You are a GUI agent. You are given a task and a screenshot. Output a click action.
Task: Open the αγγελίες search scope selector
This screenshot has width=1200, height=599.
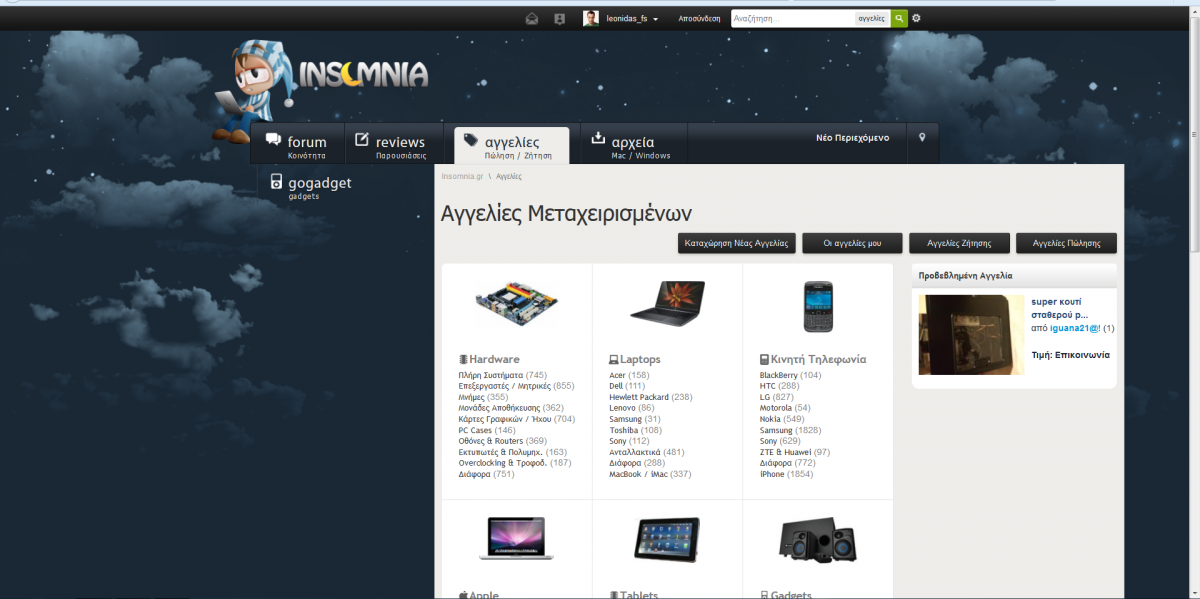tap(872, 18)
